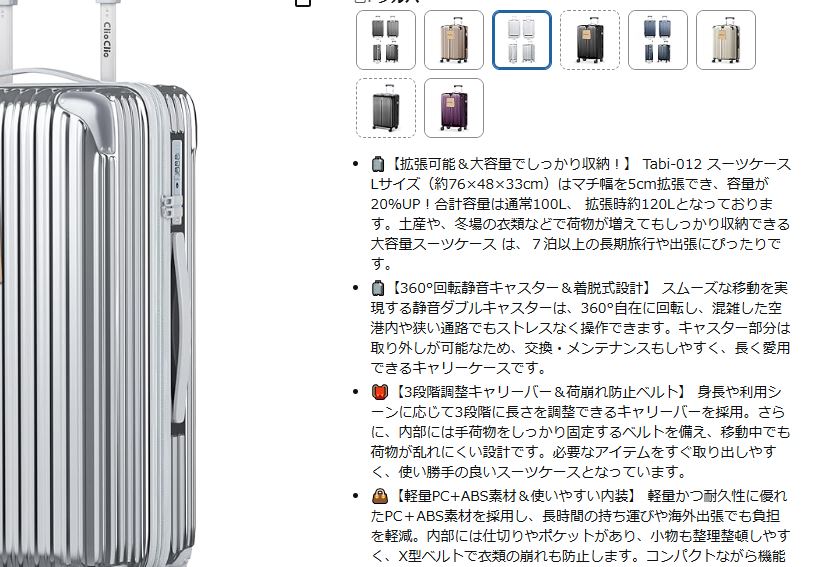The width and height of the screenshot is (818, 567).
Task: Click the Tabi-012 スーツケース text
Action: pyautogui.click(x=717, y=164)
